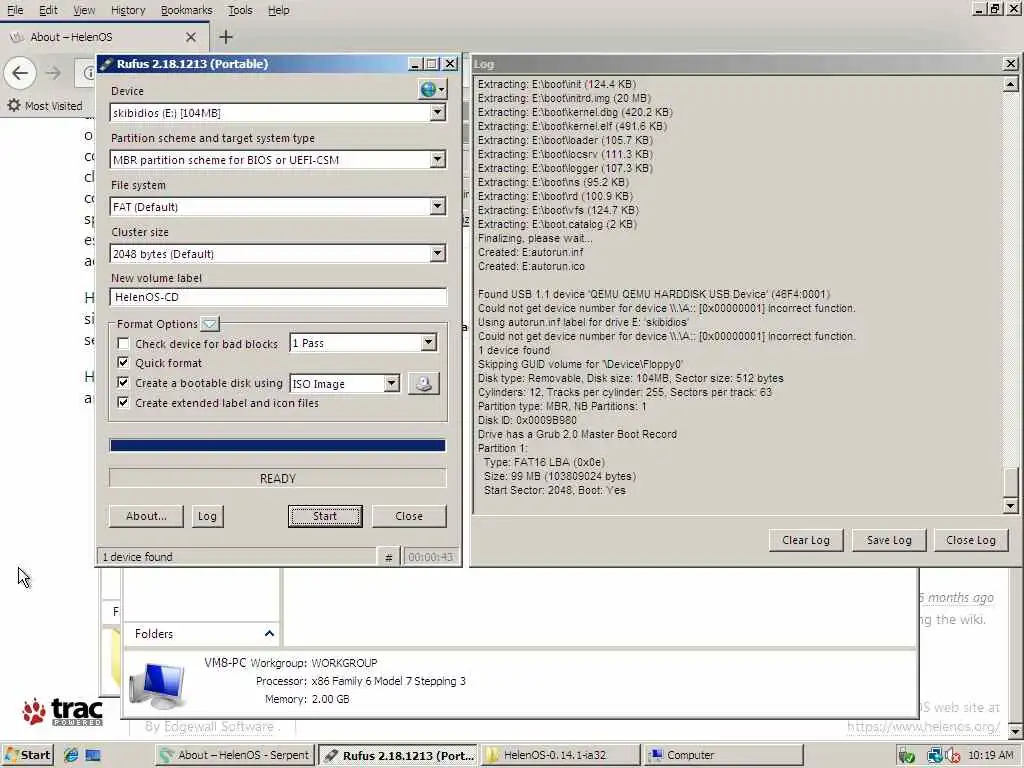Viewport: 1024px width, 768px height.
Task: Switch to Computer taskbar window
Action: [723, 755]
